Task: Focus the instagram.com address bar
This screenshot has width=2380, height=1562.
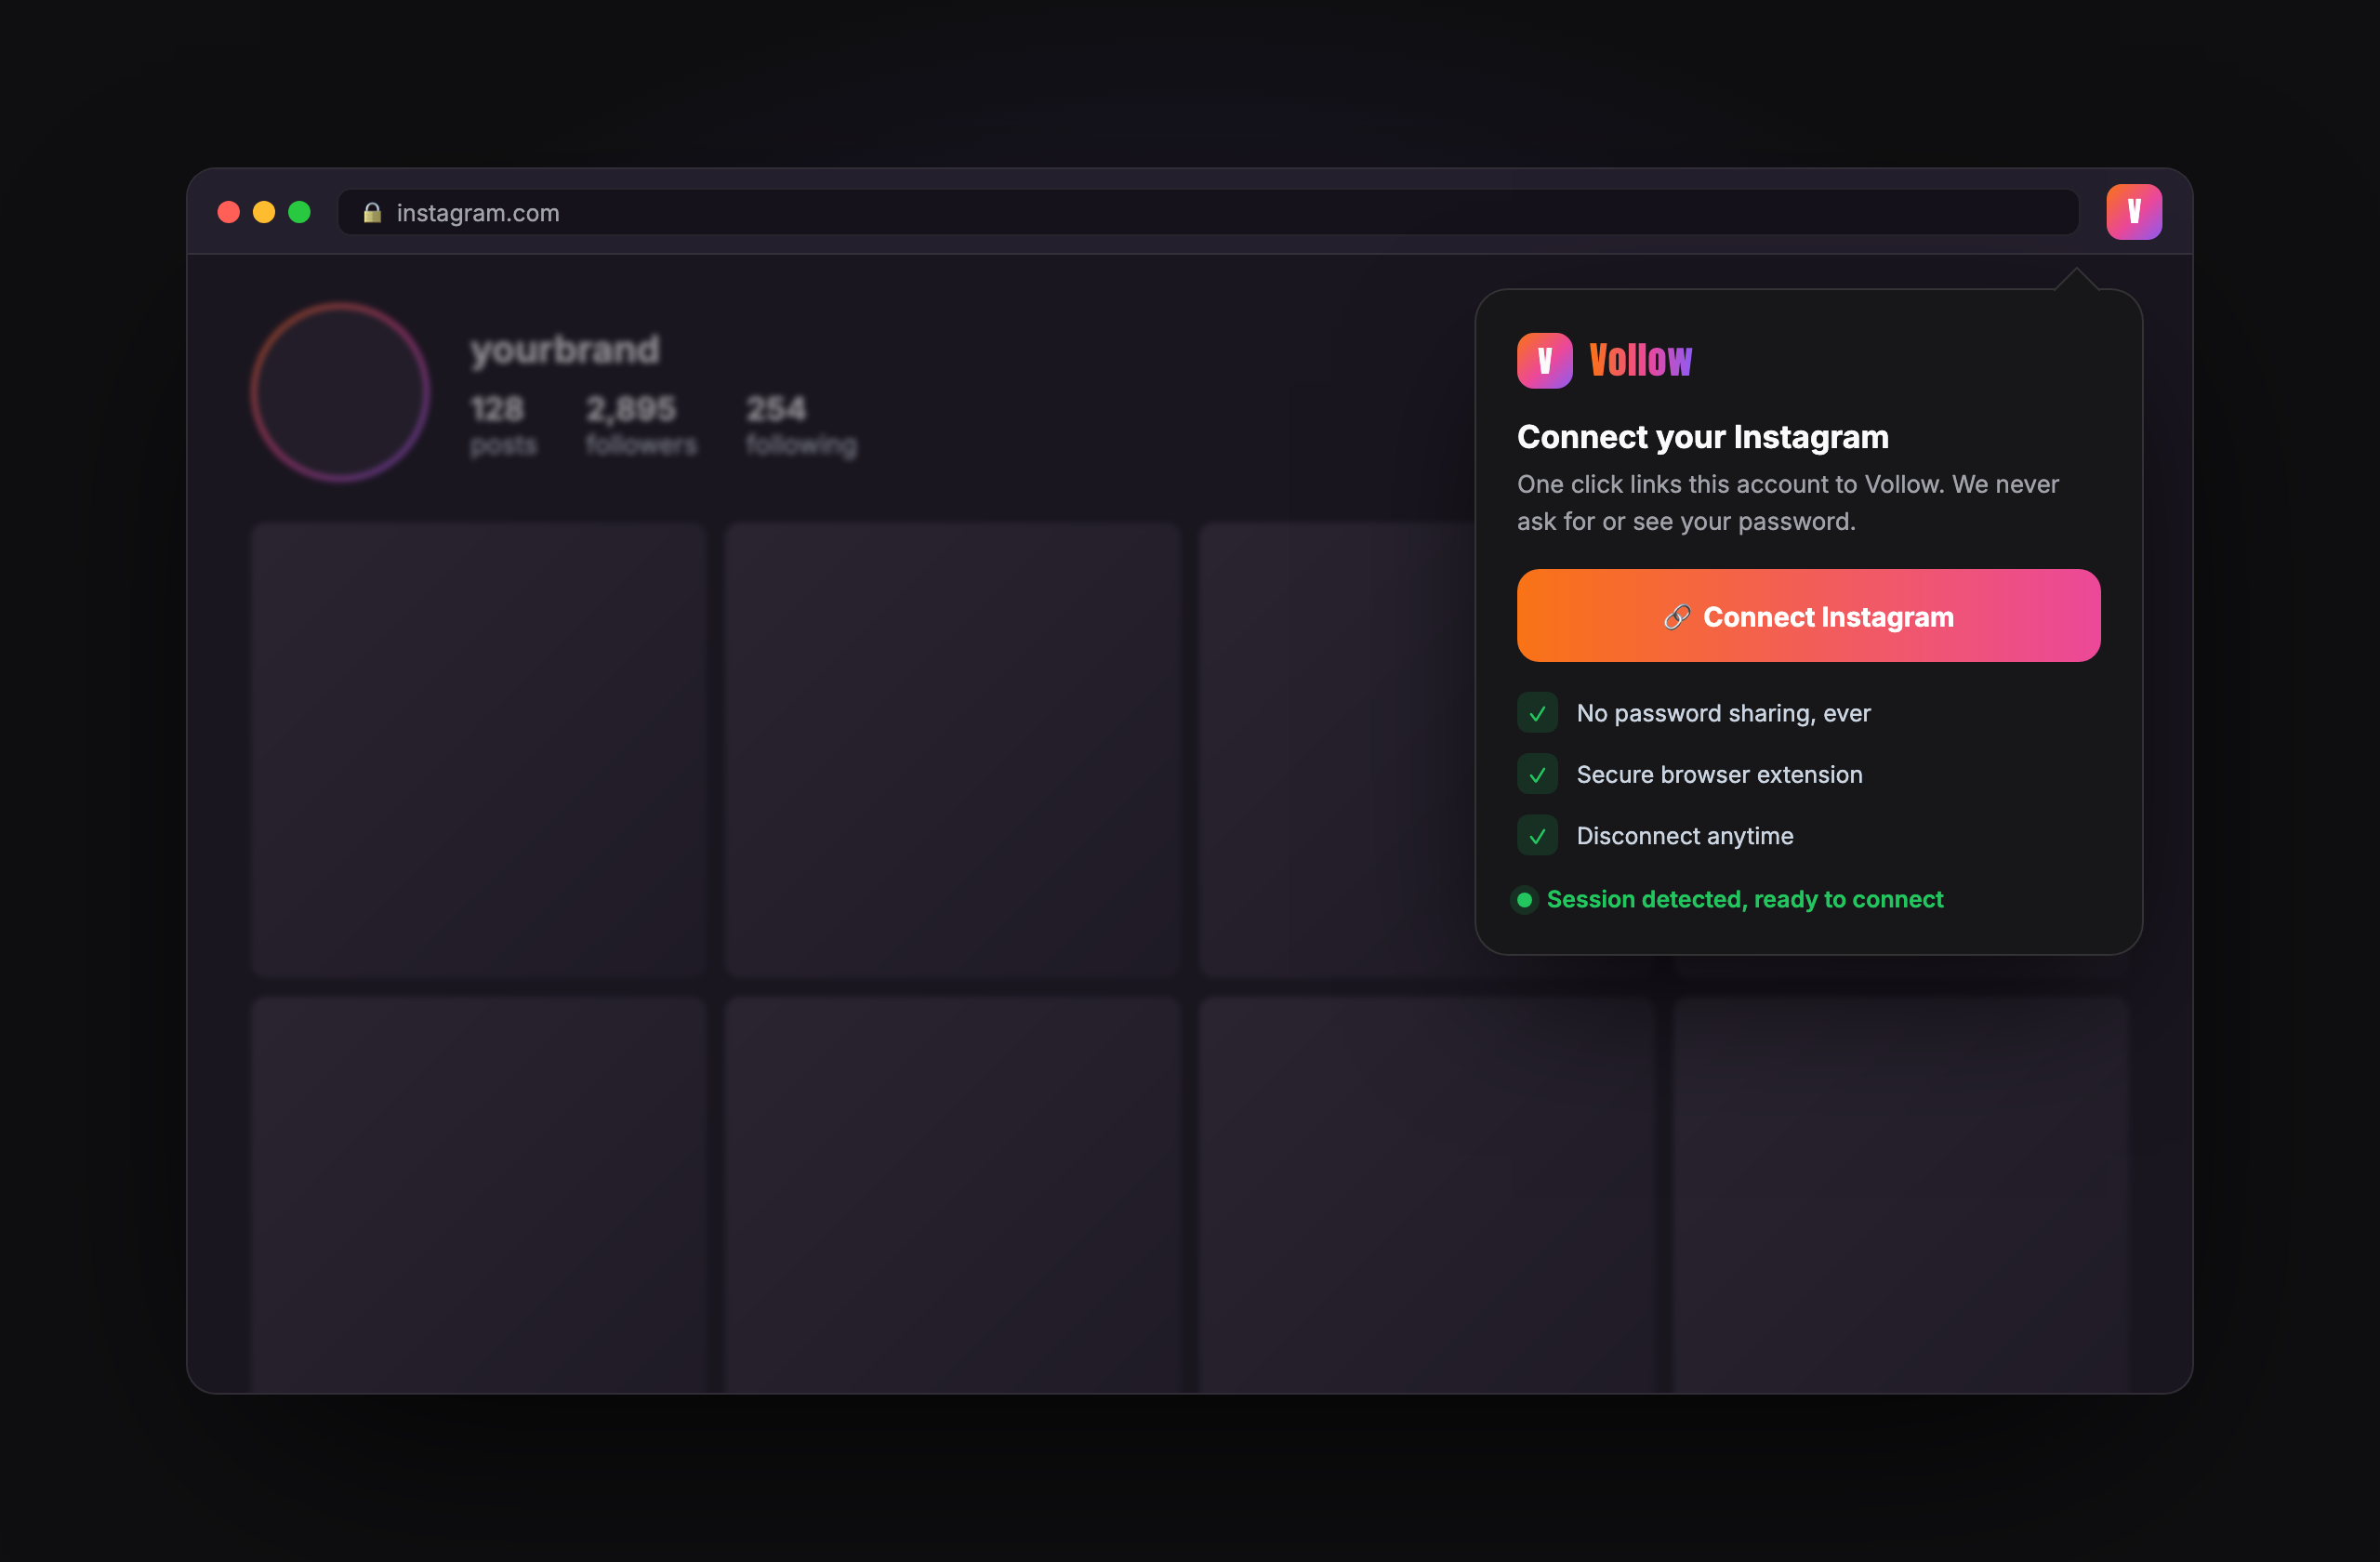Action: pos(1208,212)
